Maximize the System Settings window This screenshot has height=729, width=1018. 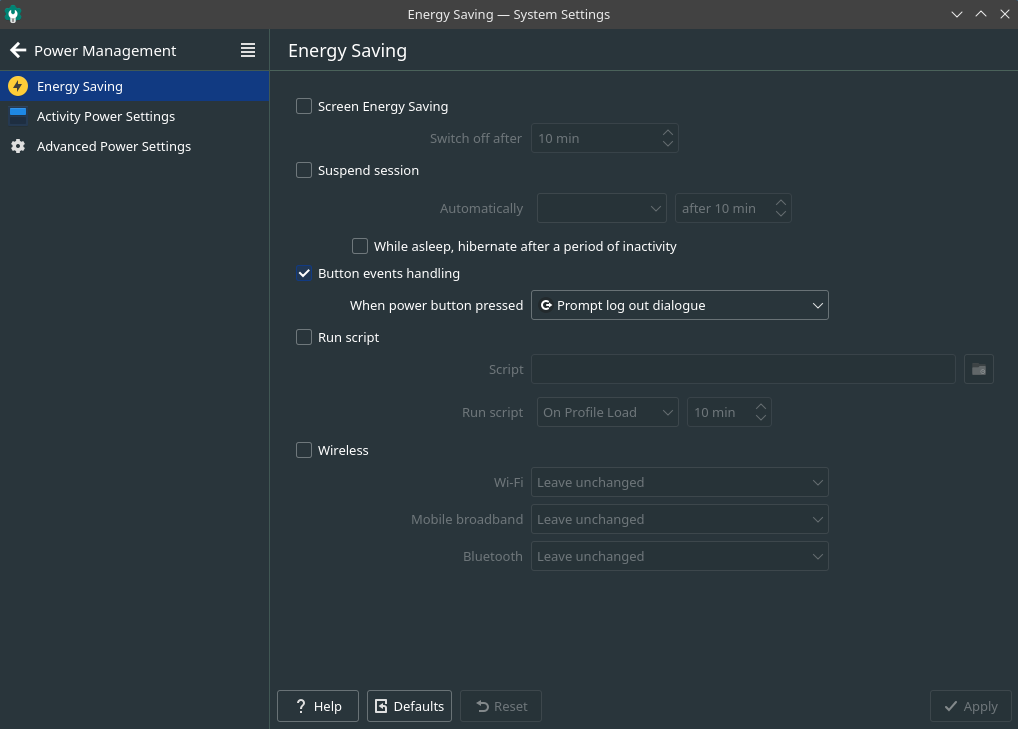tap(980, 14)
